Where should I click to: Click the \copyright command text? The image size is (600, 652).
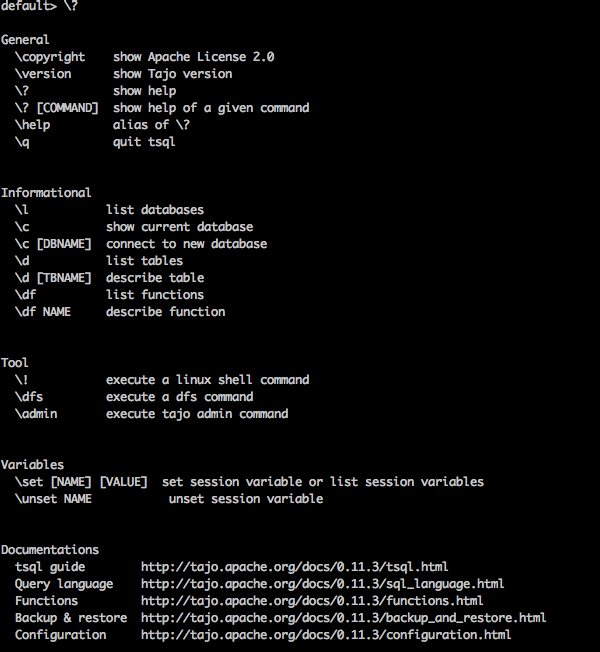click(50, 57)
